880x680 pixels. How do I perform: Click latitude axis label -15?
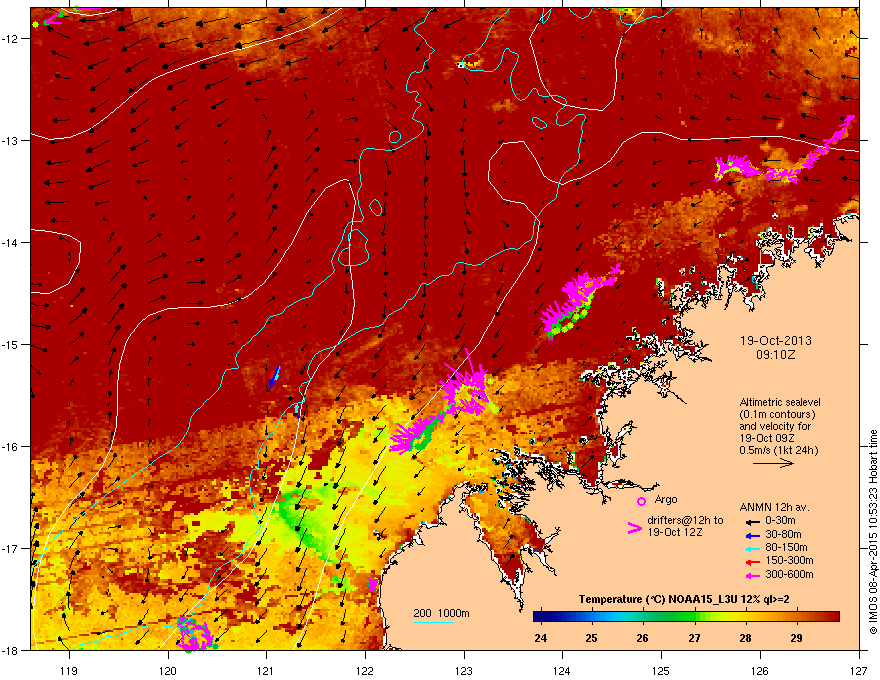(10, 344)
